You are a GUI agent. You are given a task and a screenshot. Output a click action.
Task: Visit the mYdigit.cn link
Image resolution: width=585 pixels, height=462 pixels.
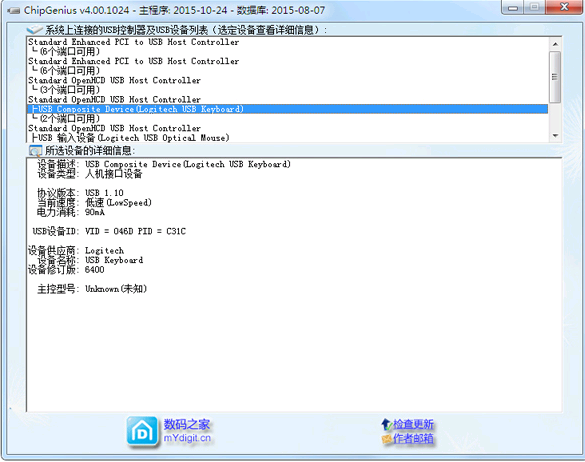click(x=187, y=438)
